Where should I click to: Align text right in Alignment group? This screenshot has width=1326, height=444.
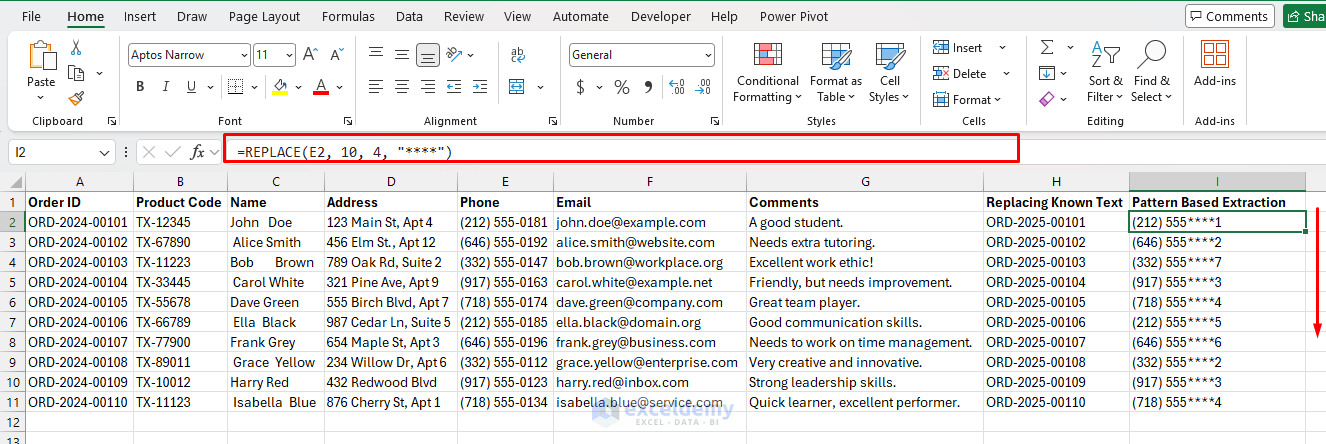coord(428,86)
